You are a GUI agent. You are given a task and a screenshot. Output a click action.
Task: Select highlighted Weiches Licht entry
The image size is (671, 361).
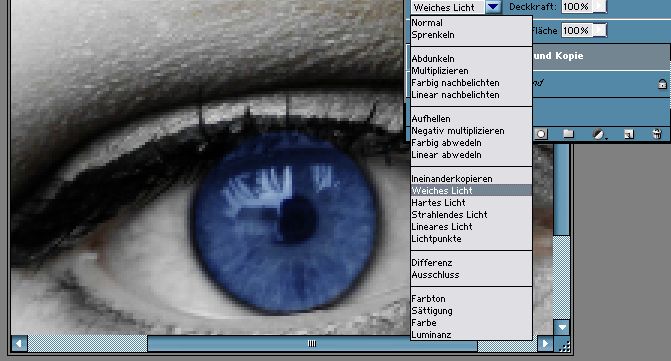coord(471,190)
